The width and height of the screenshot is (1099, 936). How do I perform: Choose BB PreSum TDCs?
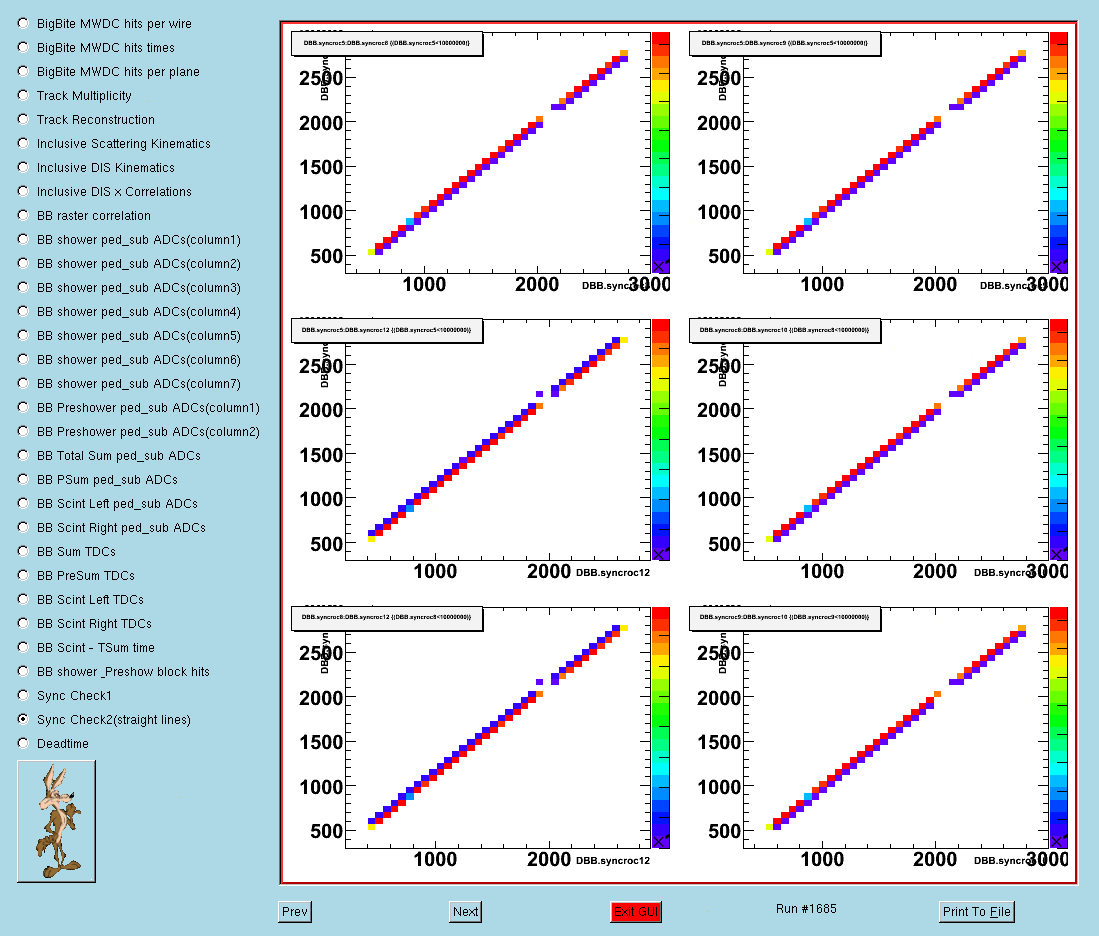click(76, 575)
